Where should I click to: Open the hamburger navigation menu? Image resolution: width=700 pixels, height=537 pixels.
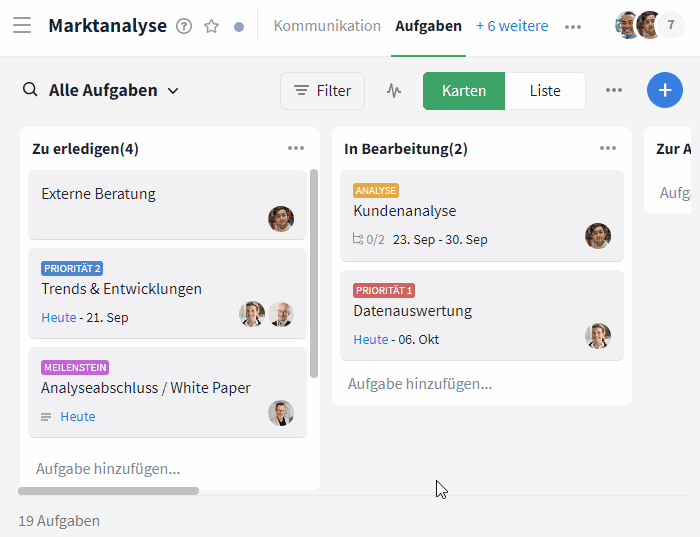point(22,25)
